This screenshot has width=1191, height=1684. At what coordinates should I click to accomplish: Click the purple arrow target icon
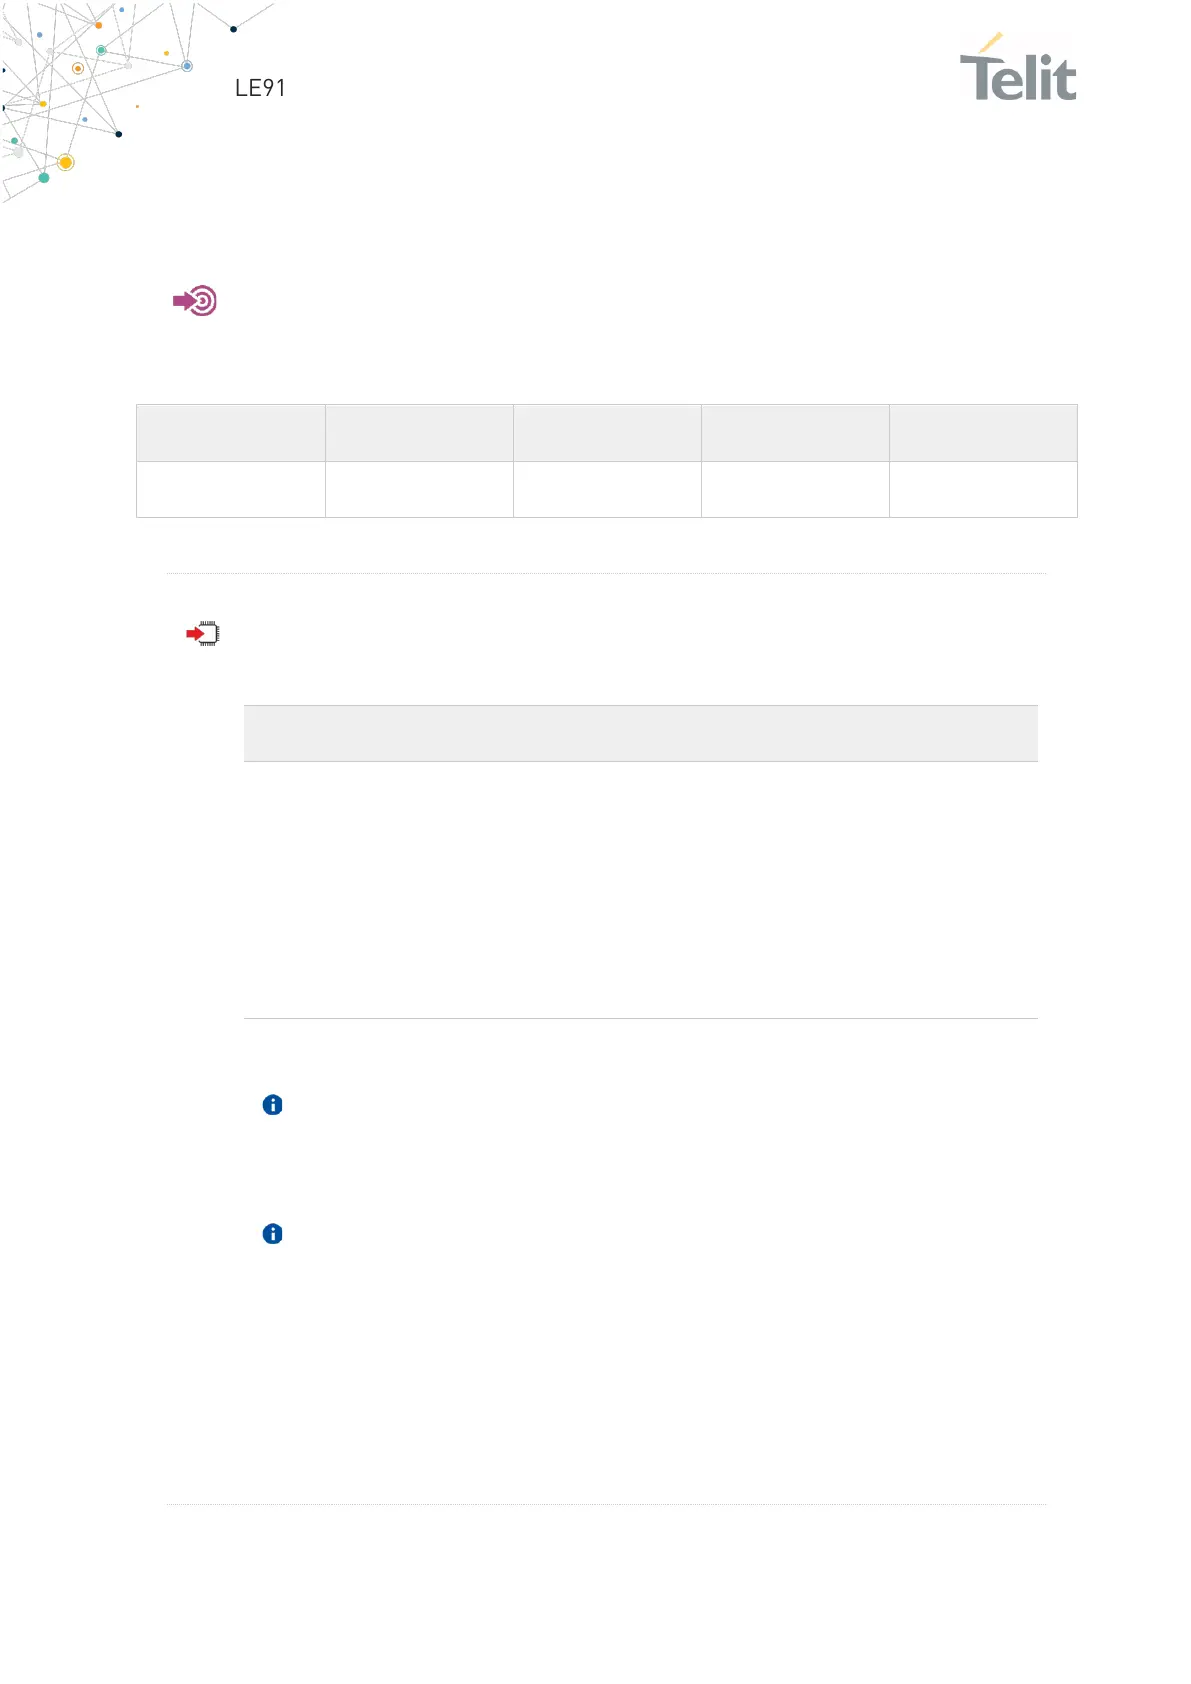pyautogui.click(x=195, y=301)
